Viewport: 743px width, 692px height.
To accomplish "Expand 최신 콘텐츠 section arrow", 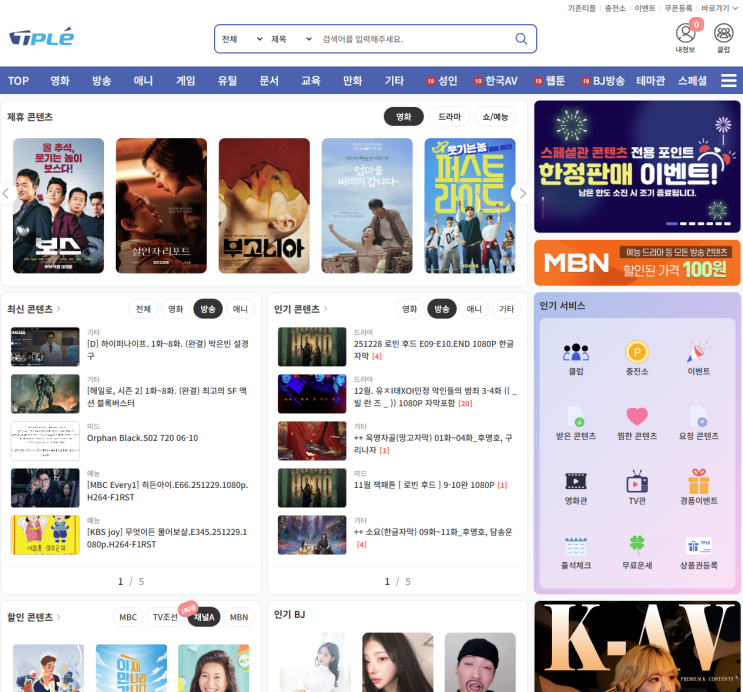I will [x=59, y=309].
